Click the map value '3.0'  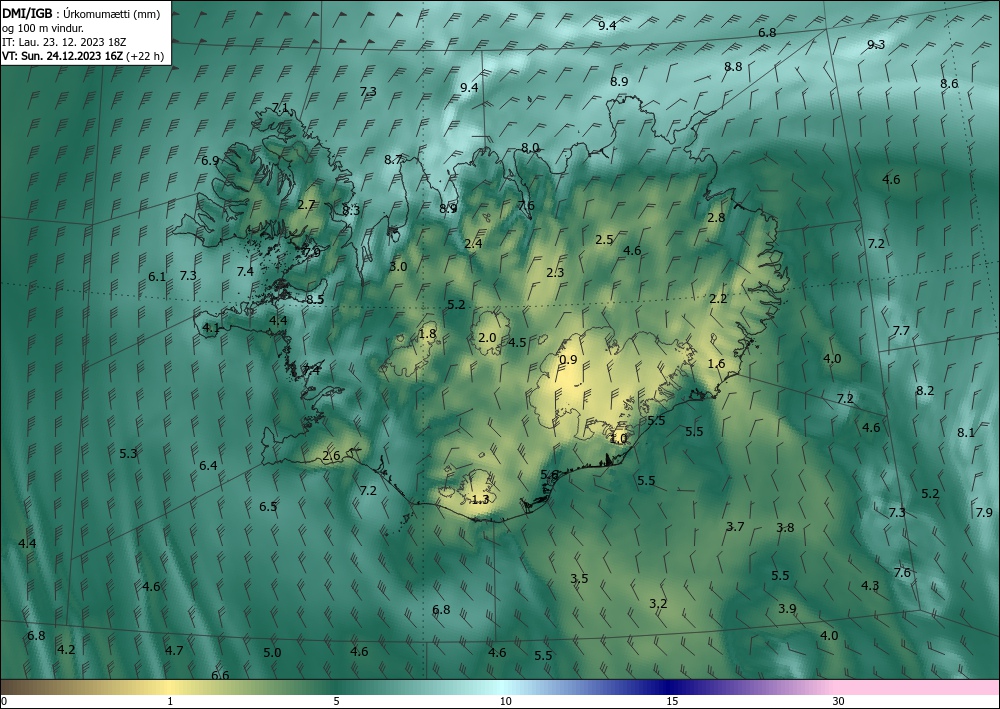click(398, 267)
